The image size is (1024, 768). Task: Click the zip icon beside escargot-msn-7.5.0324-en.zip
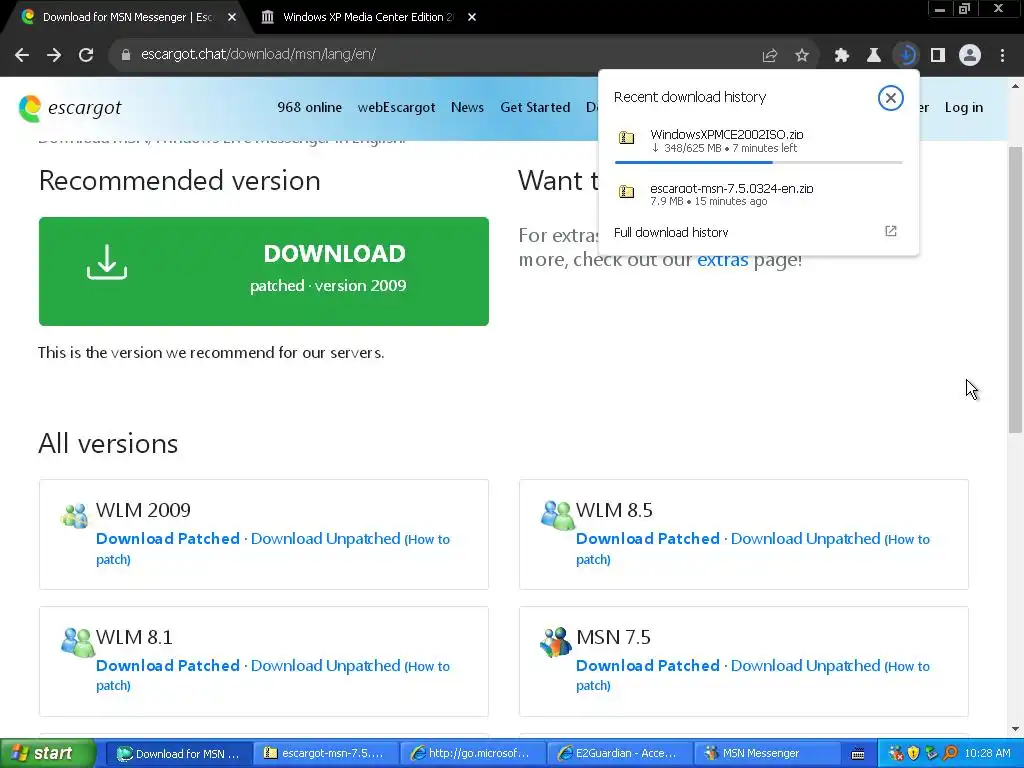[x=626, y=191]
